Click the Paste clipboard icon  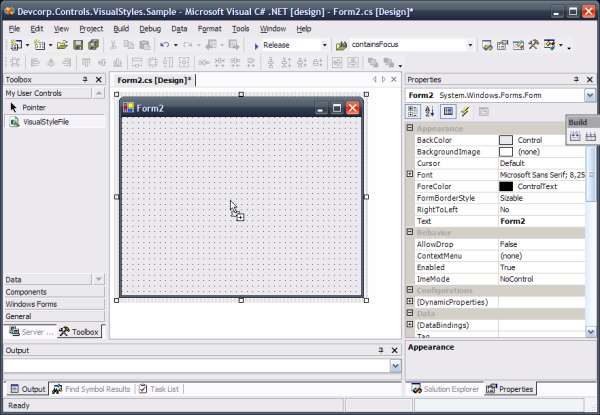tap(144, 45)
